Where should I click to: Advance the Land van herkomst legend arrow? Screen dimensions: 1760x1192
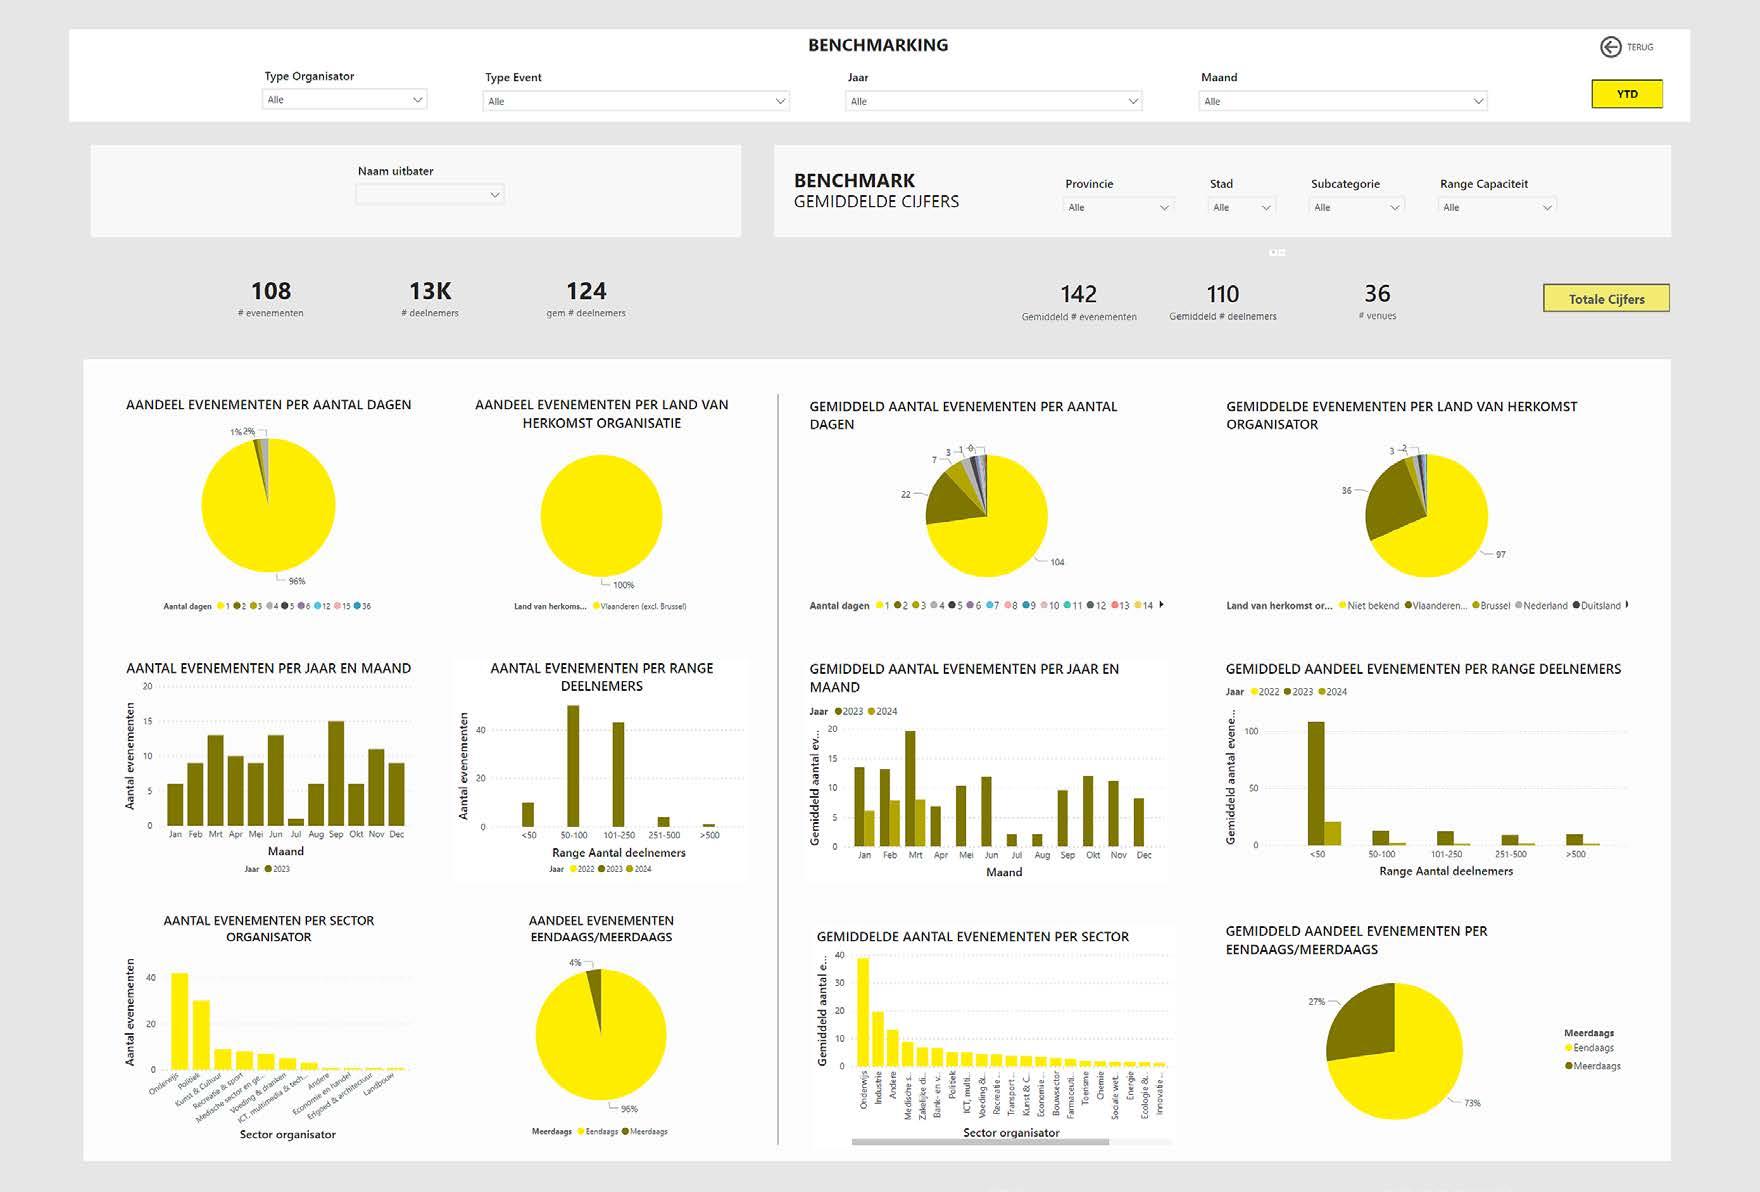point(1628,604)
